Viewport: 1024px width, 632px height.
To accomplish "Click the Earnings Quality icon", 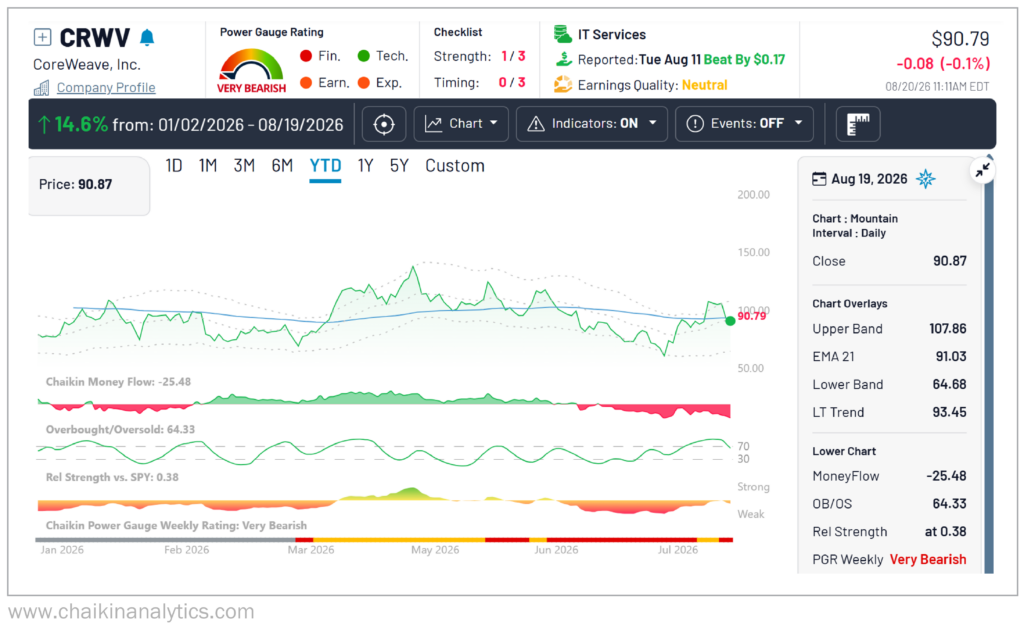I will pyautogui.click(x=562, y=85).
